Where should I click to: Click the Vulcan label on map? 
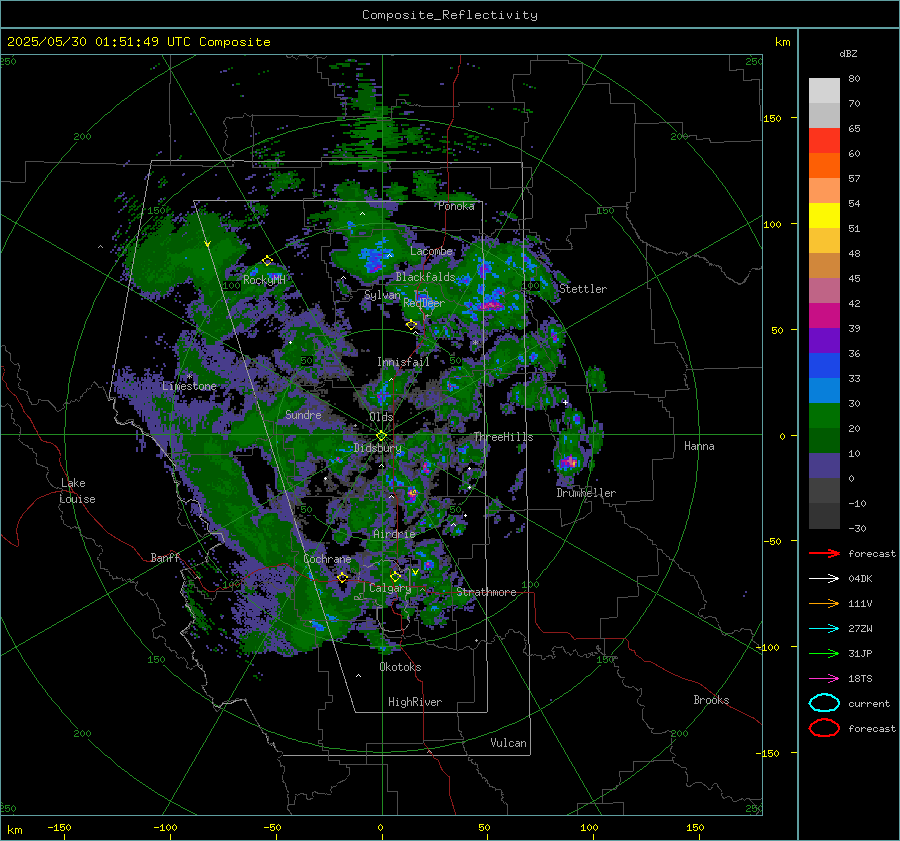[x=508, y=743]
